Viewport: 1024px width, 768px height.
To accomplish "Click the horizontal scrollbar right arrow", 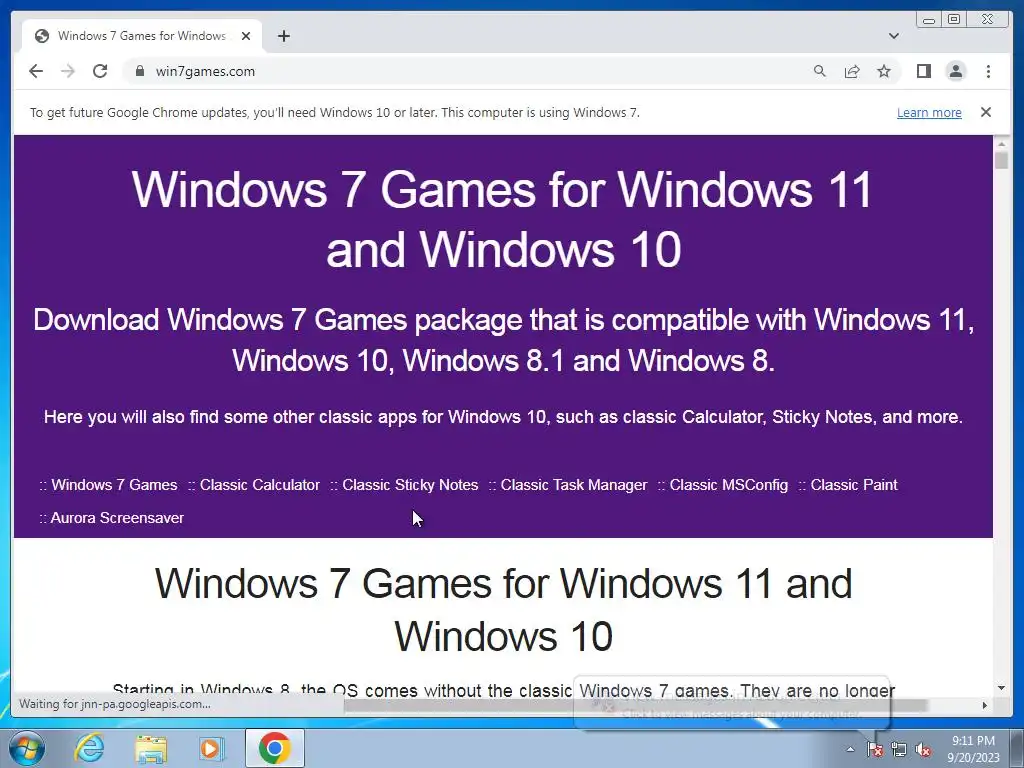I will (x=985, y=705).
